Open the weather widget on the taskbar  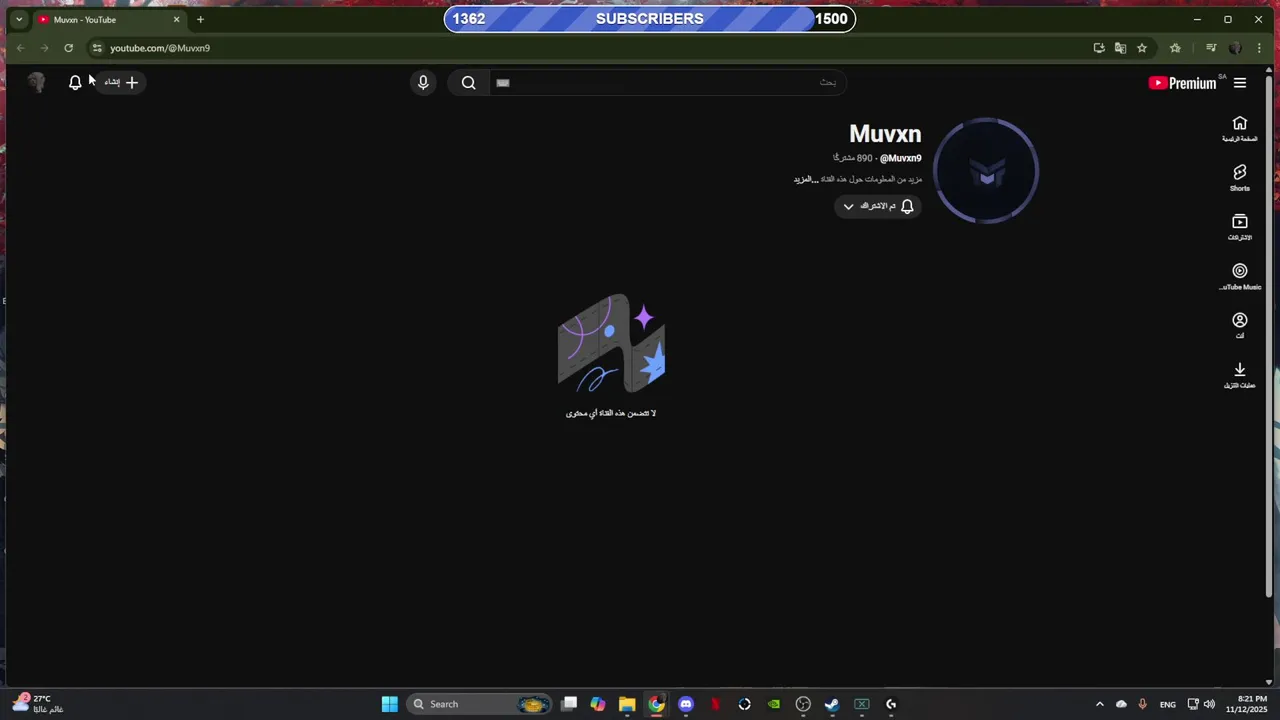[x=38, y=704]
